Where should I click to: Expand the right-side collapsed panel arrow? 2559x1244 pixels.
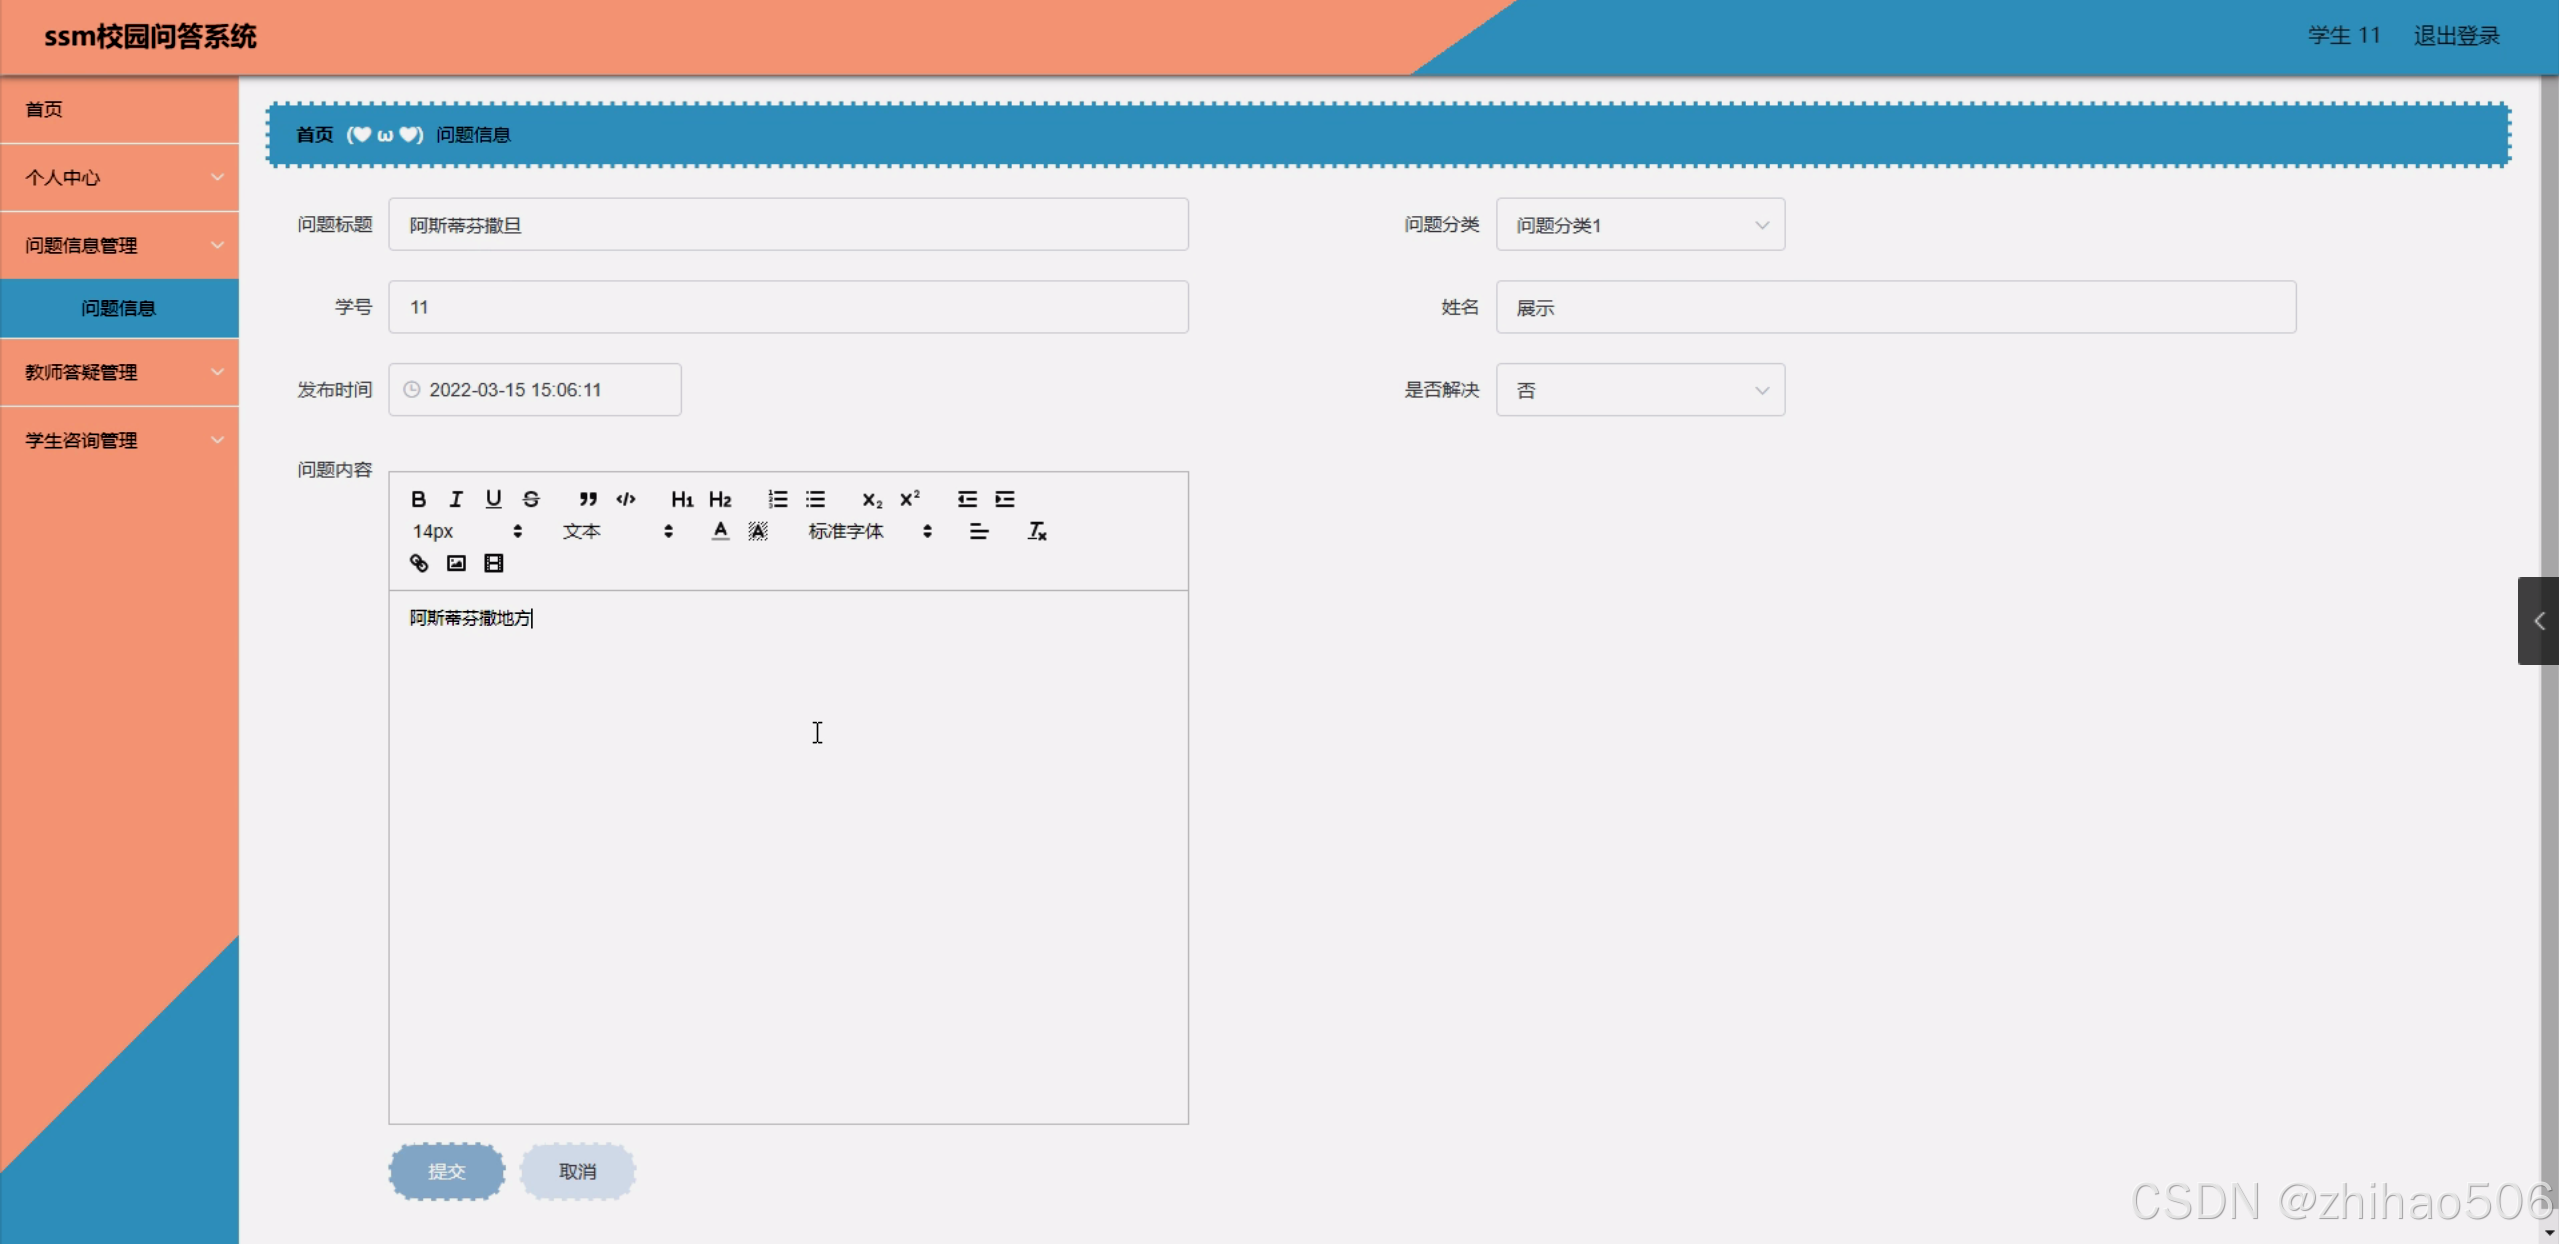point(2538,621)
